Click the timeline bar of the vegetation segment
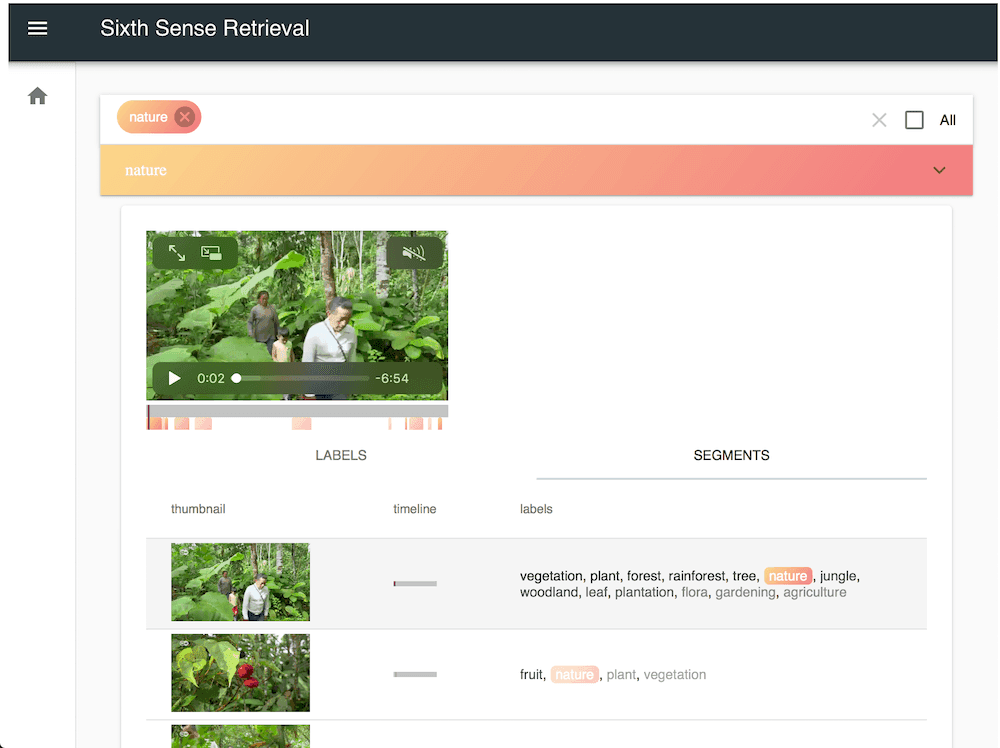Viewport: 1000px width, 748px height. click(415, 583)
